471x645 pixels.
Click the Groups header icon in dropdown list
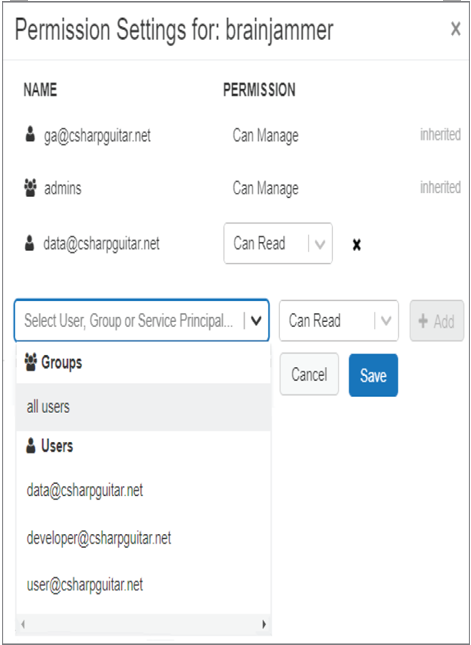[31, 362]
